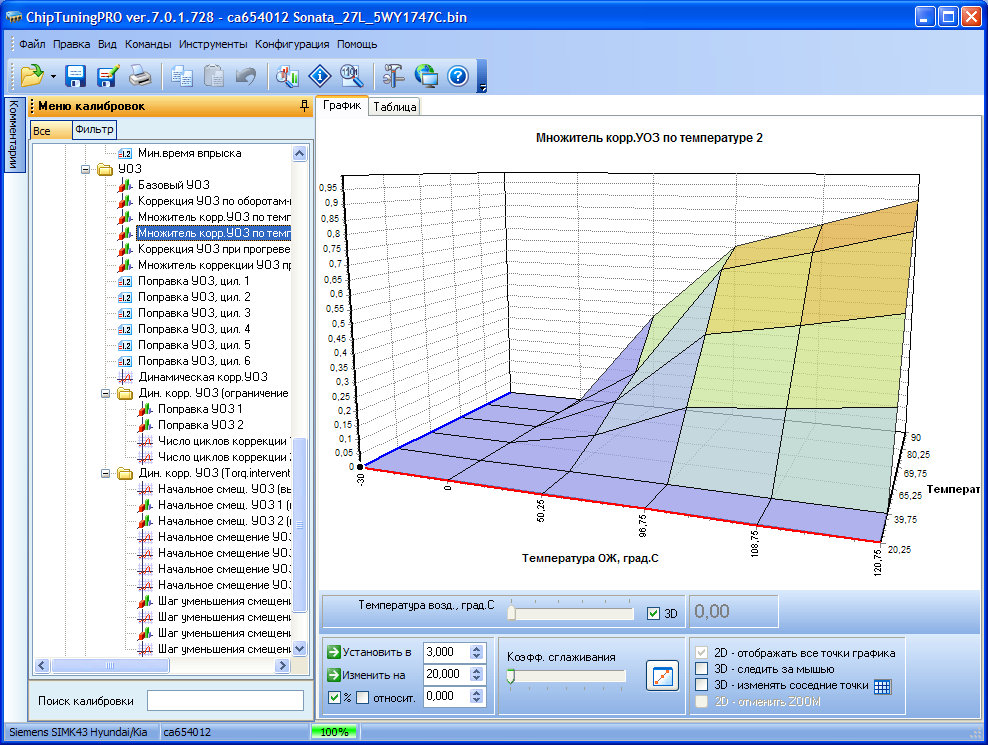Switch to the Таблица tab
The image size is (988, 745).
click(x=395, y=106)
